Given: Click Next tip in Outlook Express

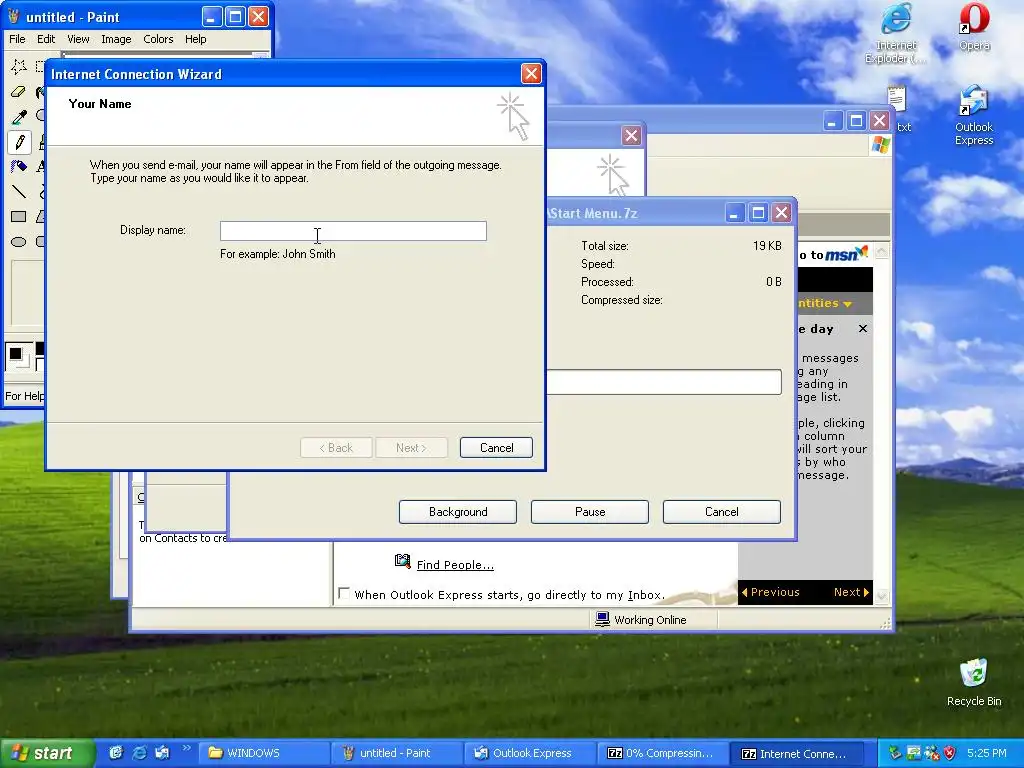Looking at the screenshot, I should point(851,592).
